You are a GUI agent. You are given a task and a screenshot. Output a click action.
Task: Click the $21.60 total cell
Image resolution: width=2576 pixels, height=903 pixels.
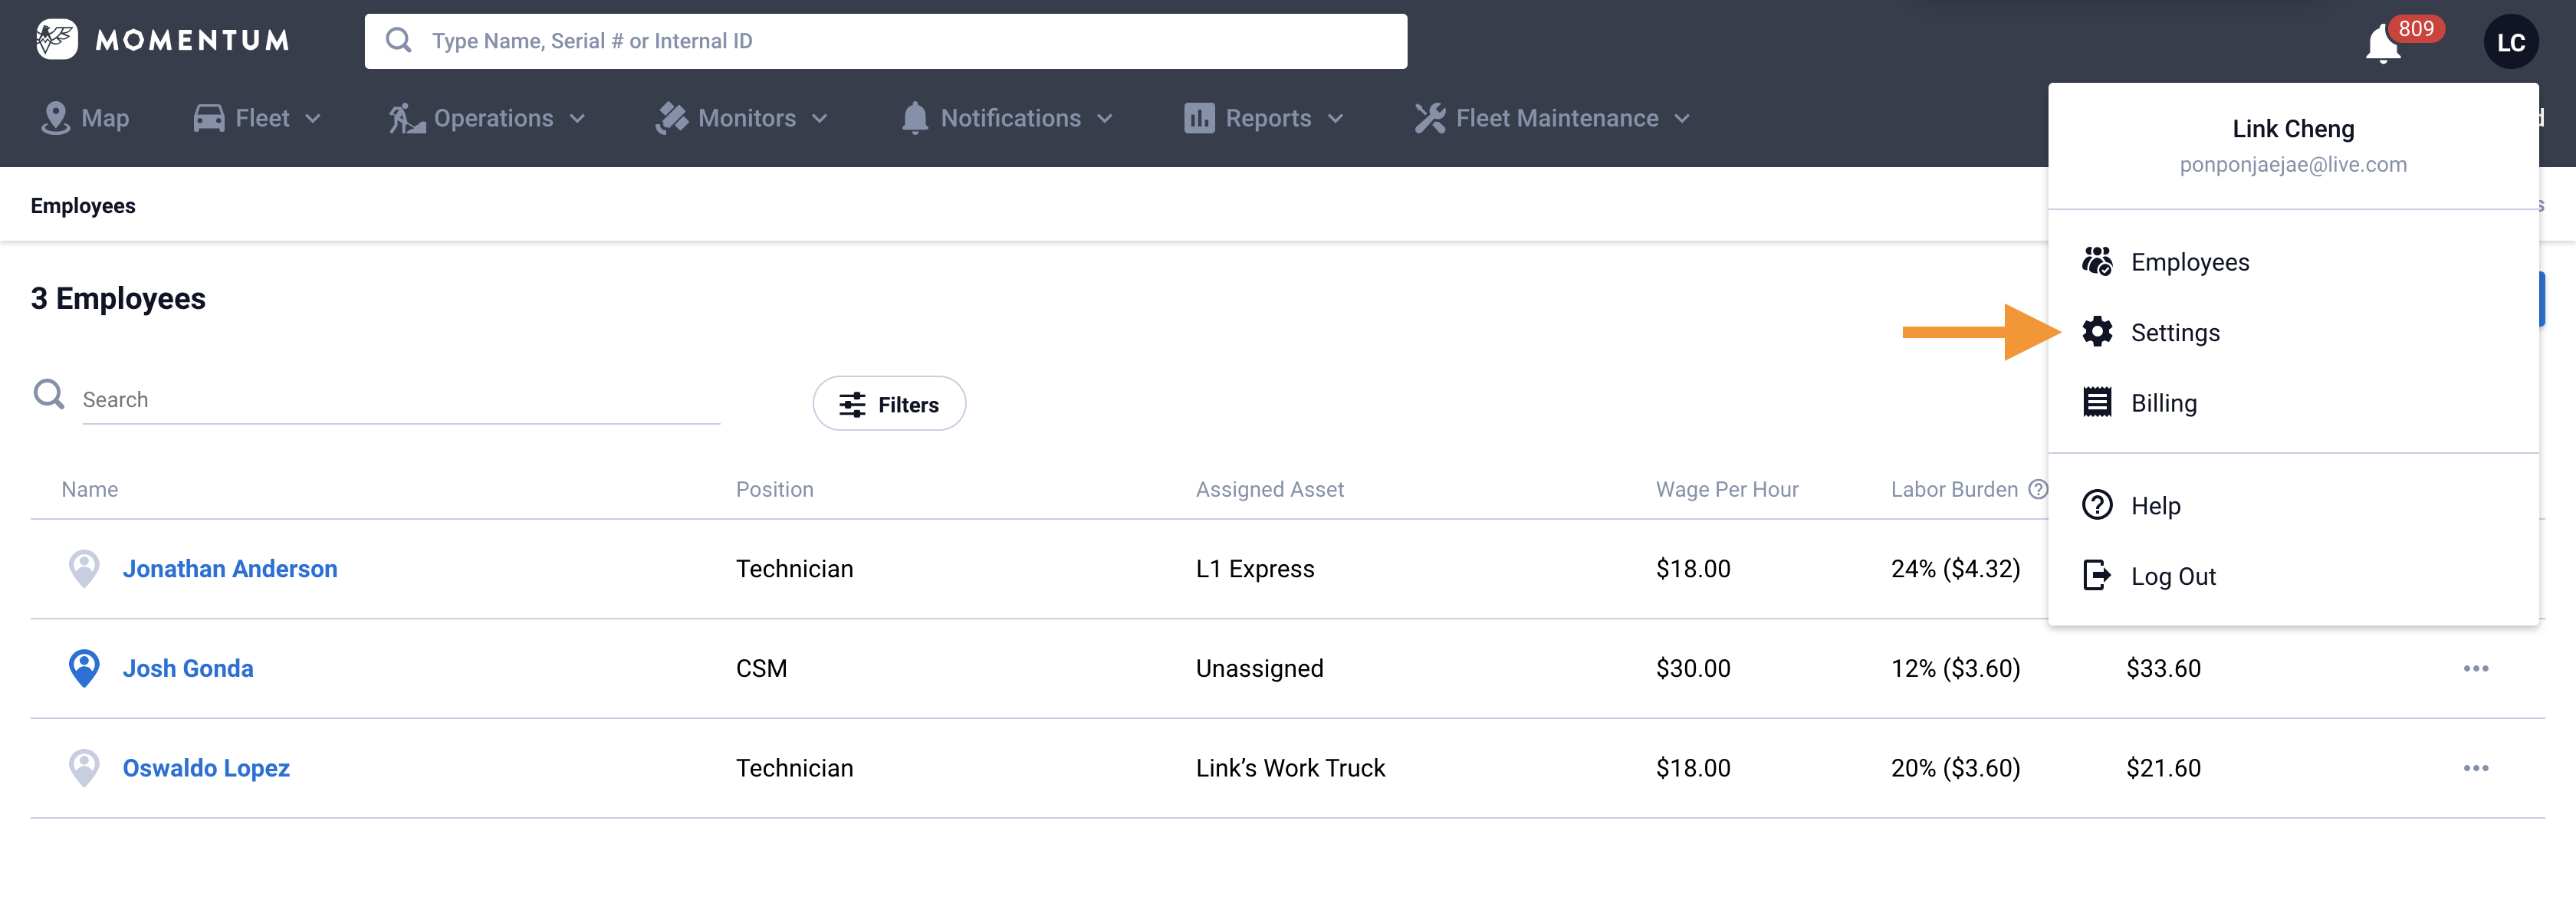(x=2163, y=768)
